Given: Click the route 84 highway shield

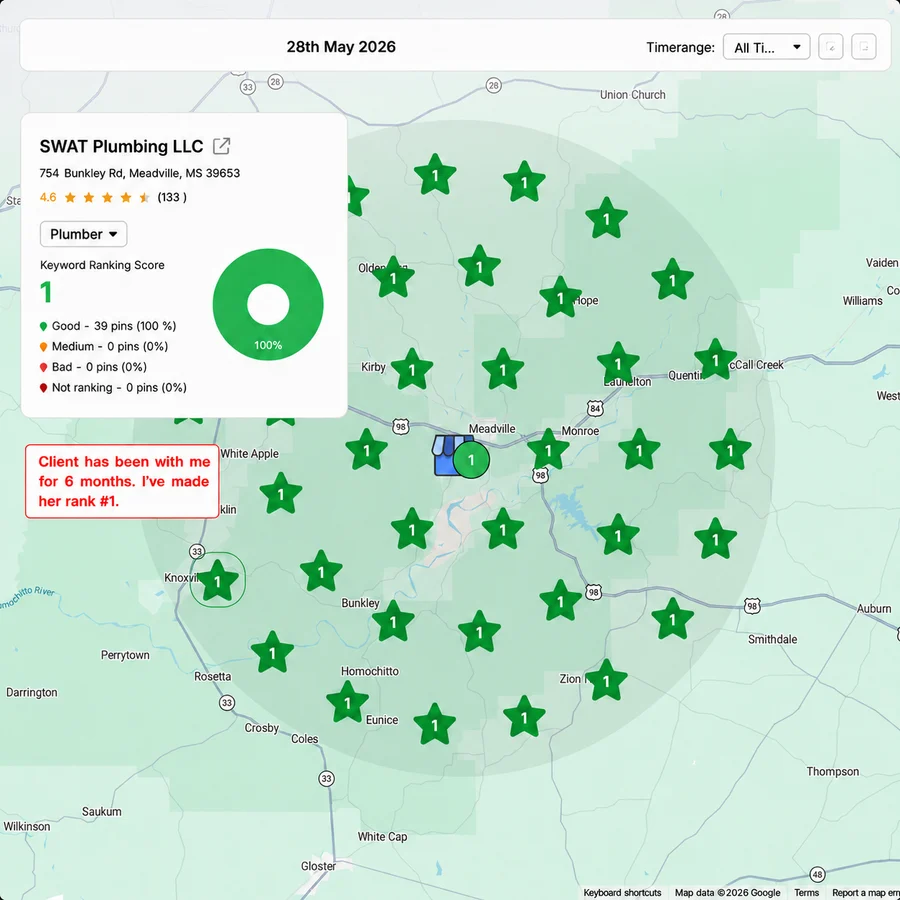Looking at the screenshot, I should (595, 409).
